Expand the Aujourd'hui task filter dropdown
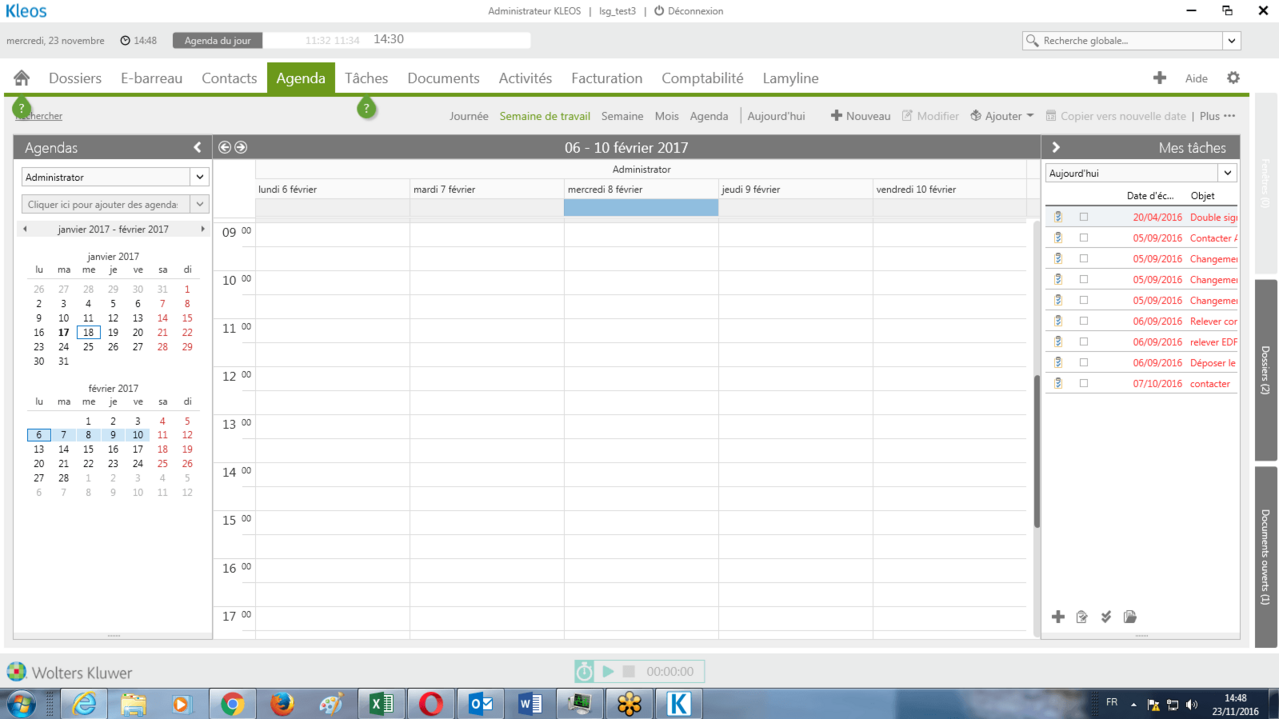Screen dimensions: 1279x719 click(x=1227, y=173)
